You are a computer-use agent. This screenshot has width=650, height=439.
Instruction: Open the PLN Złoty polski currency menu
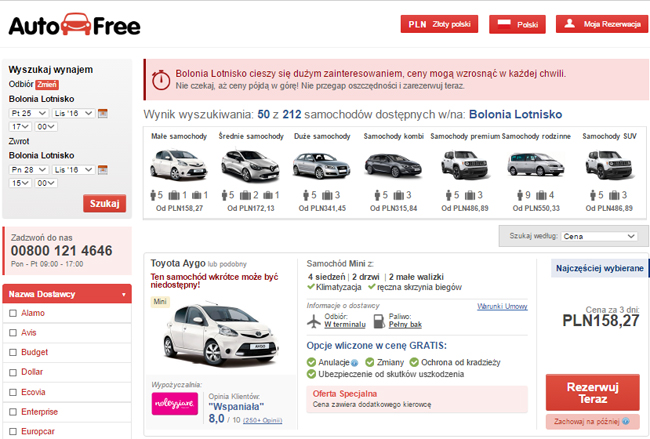439,24
